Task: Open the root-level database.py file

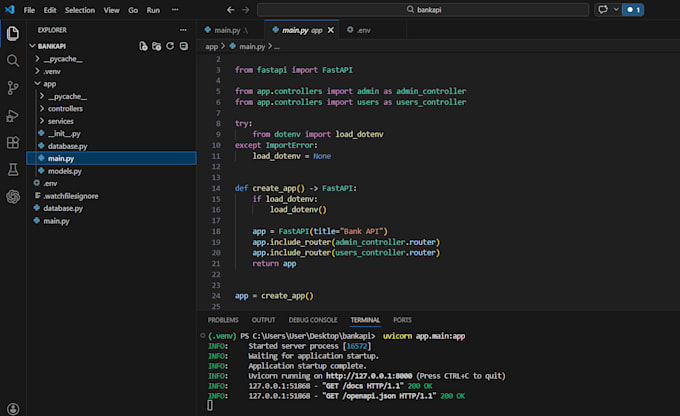Action: pyautogui.click(x=111, y=208)
